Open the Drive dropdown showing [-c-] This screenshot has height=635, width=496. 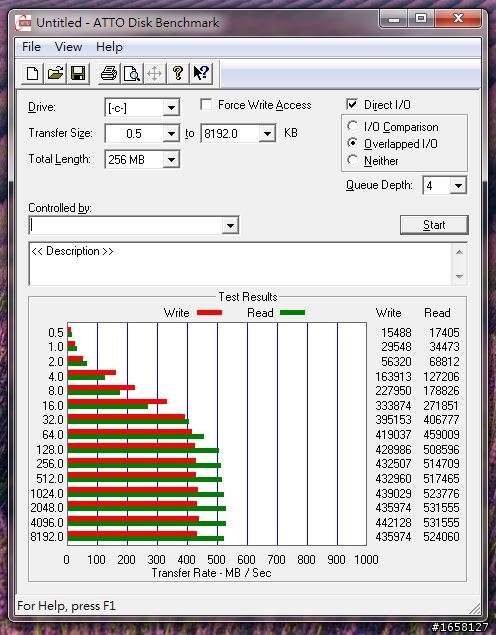[171, 108]
